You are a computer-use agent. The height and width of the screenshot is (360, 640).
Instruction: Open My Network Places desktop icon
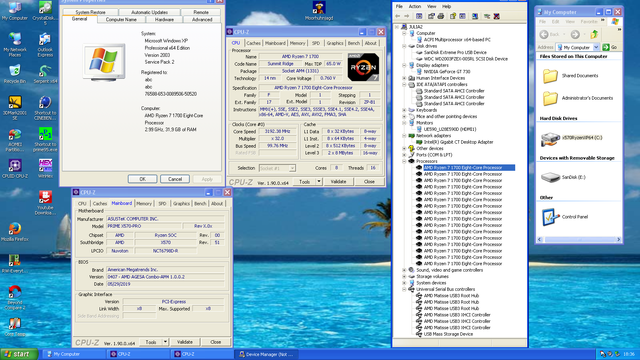[x=15, y=44]
